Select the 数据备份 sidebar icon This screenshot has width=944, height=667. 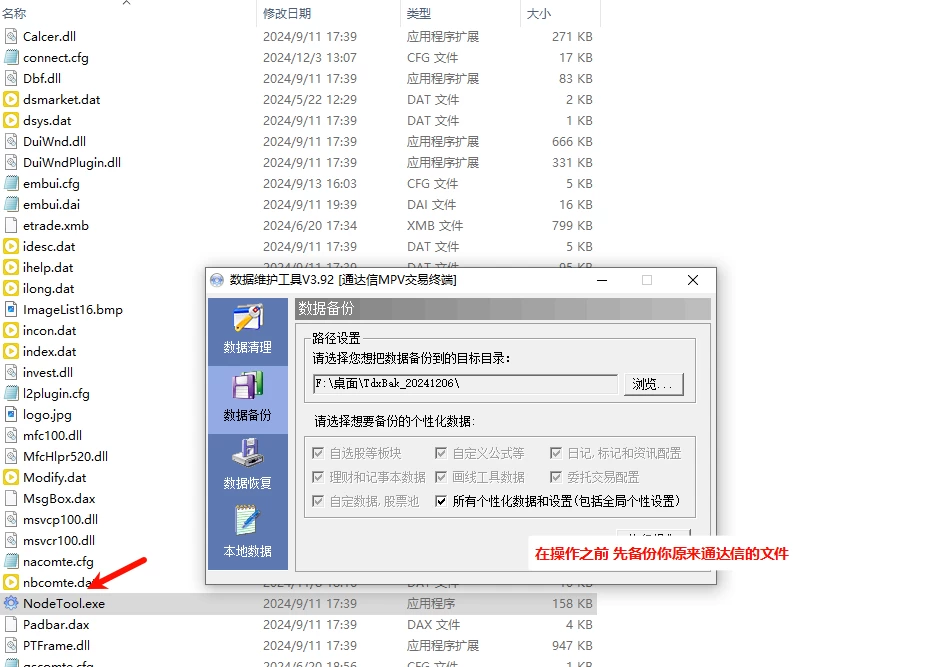(247, 386)
